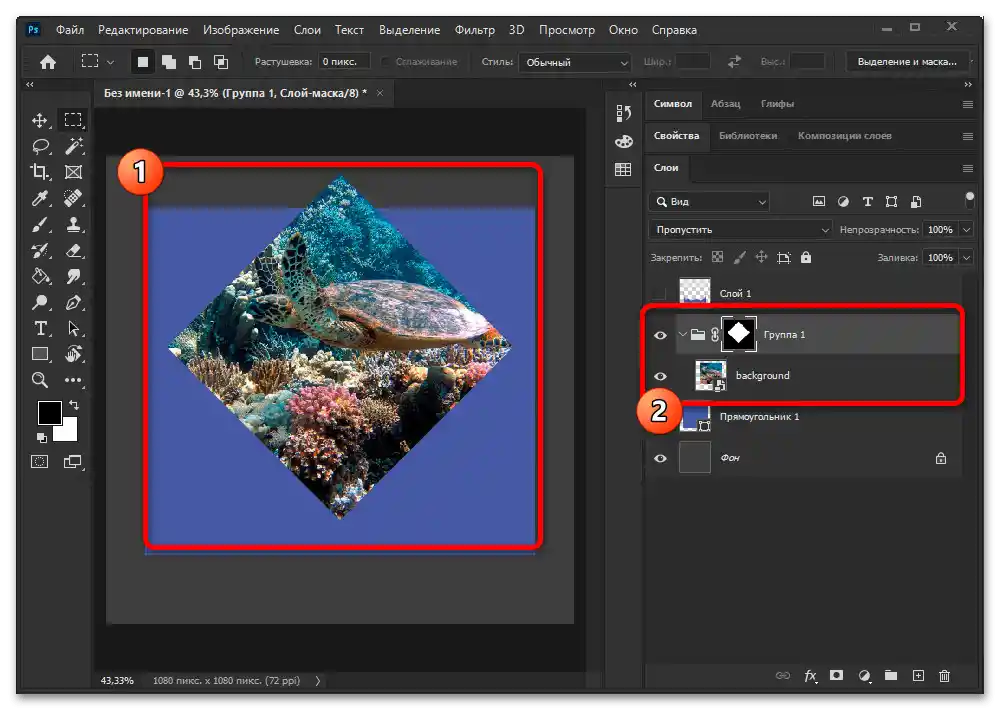
Task: Select the Path Selection tool
Action: (x=73, y=329)
